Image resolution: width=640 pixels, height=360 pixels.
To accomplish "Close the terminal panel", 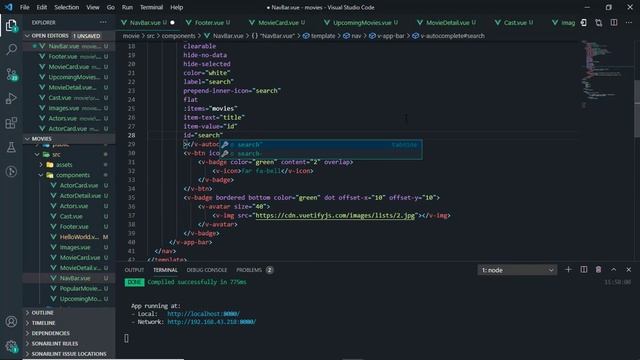I will tap(629, 270).
